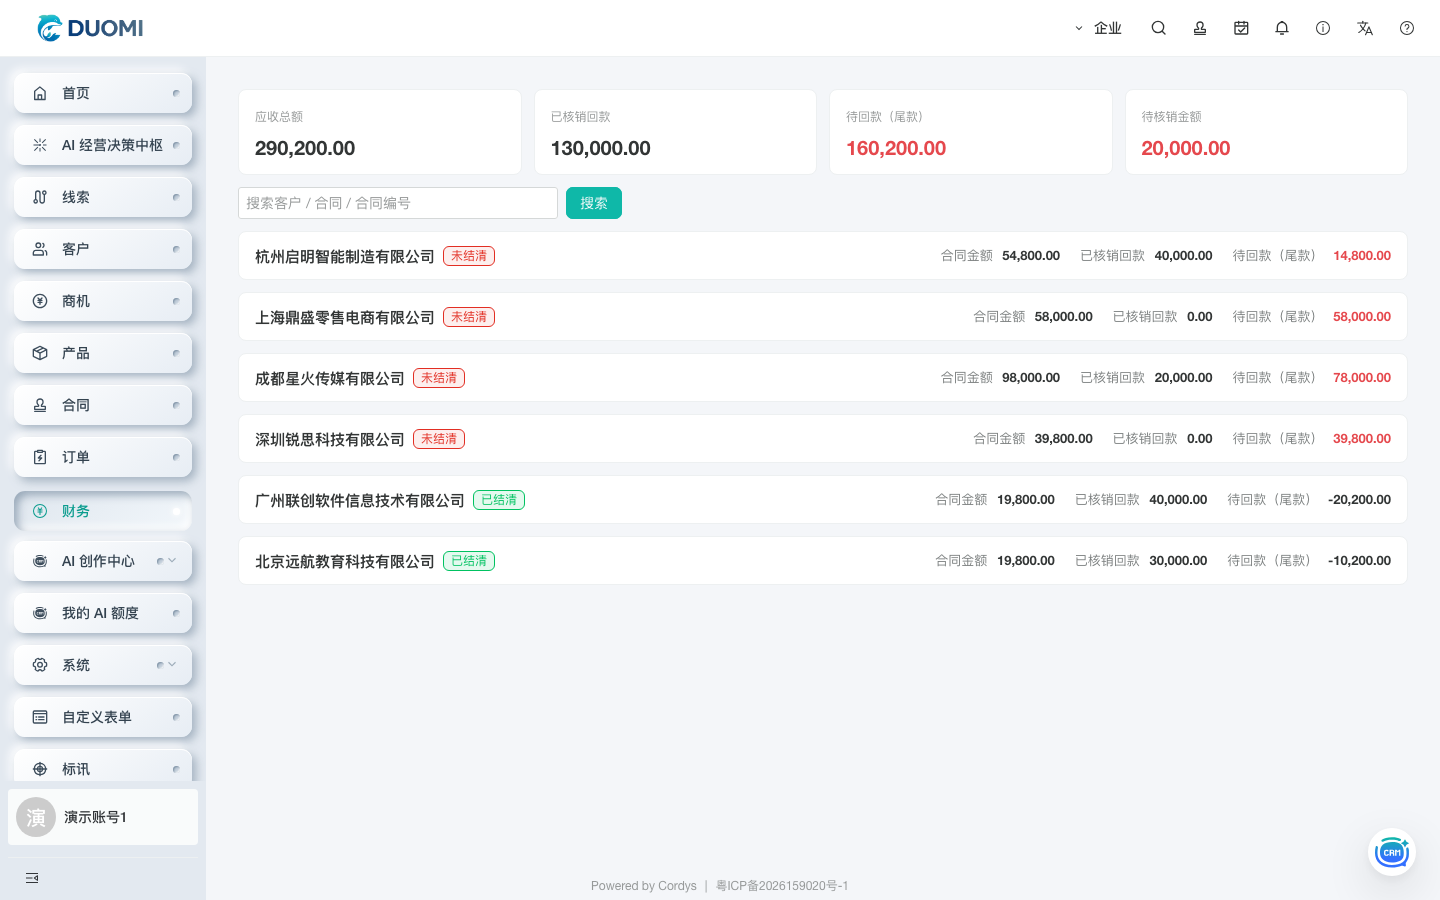Click the 杭州启明智能制造有限公司 company name

[x=345, y=257]
